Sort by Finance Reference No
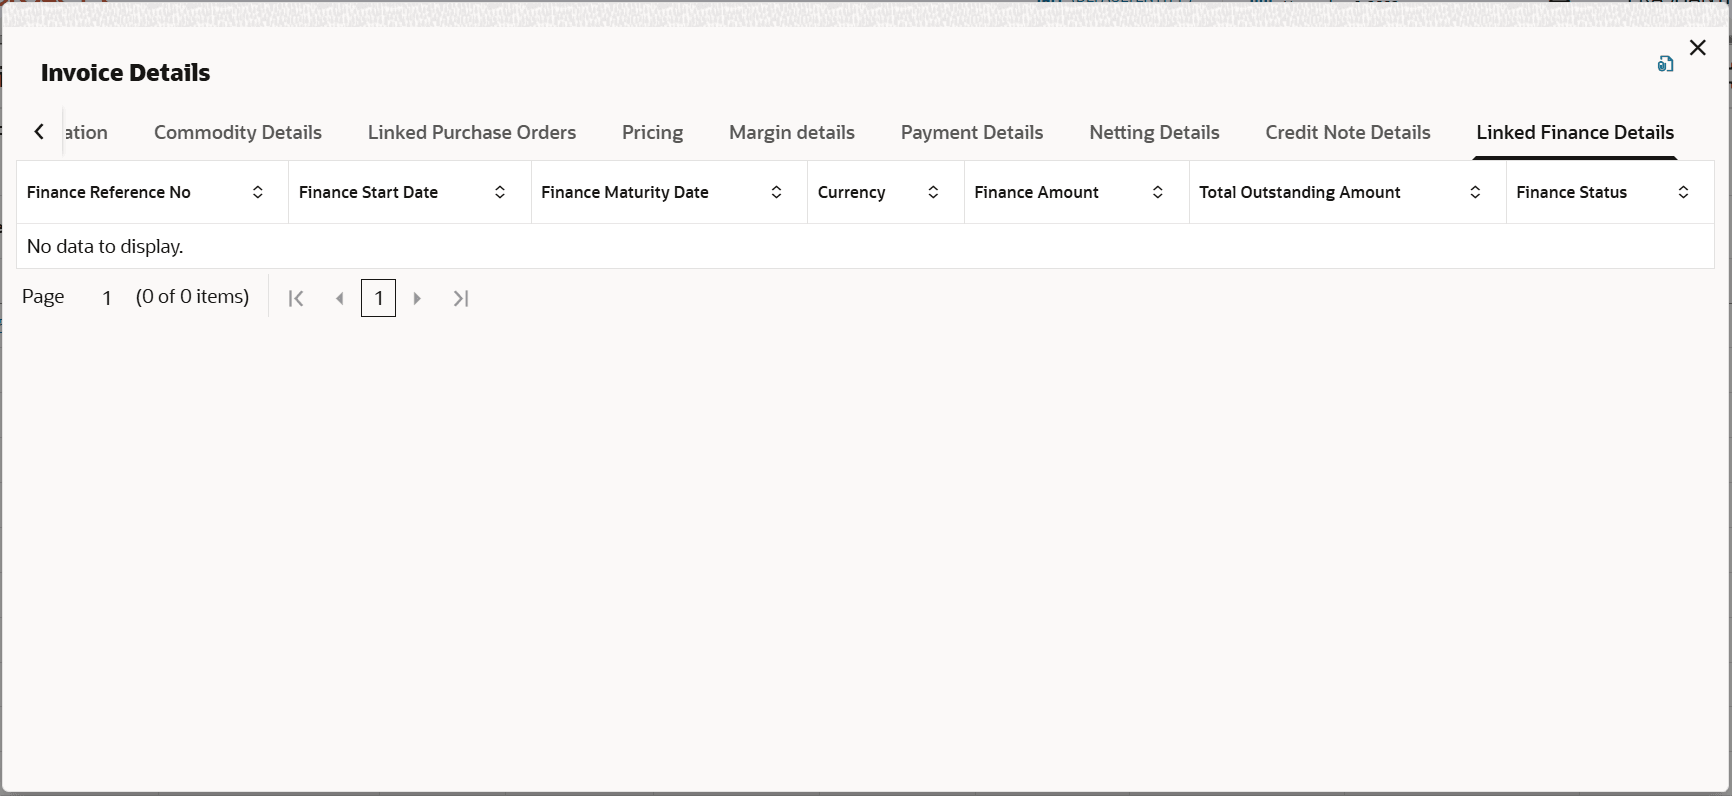The height and width of the screenshot is (796, 1732). tap(258, 192)
